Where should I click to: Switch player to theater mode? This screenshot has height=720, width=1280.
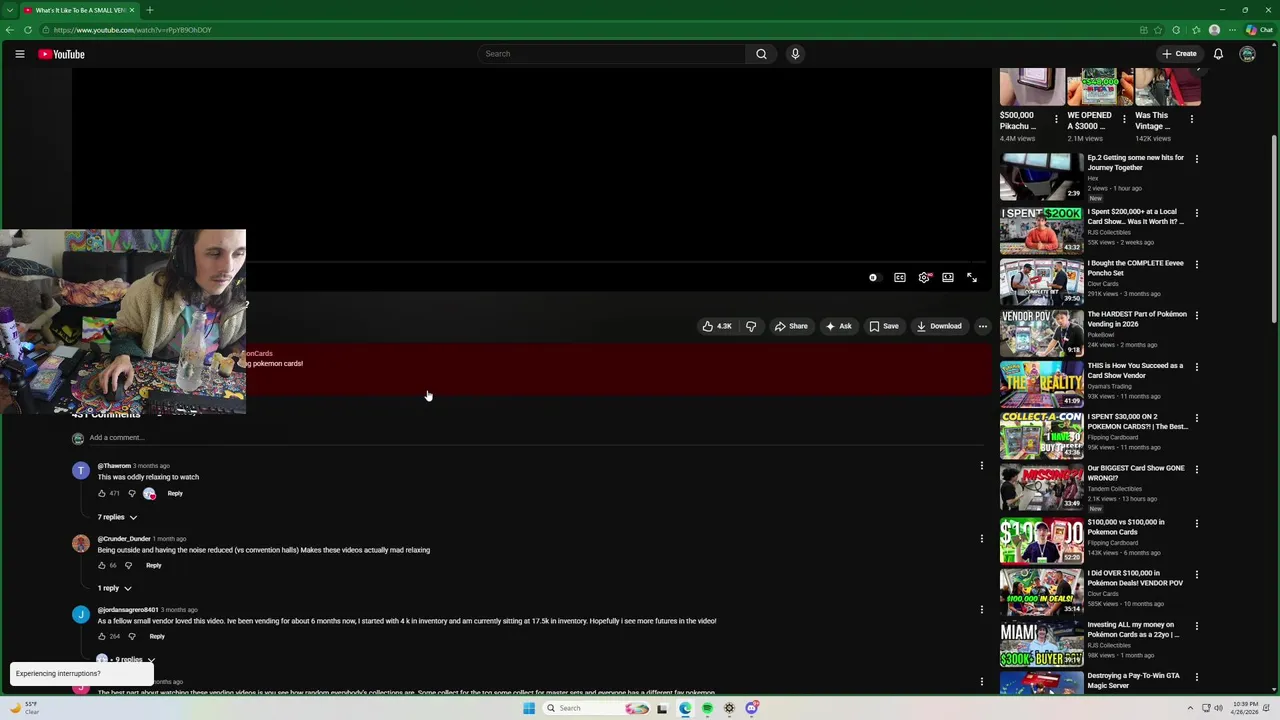[x=948, y=278]
